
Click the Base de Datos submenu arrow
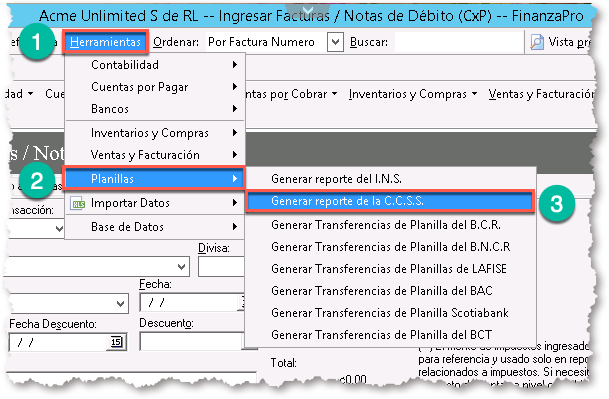[235, 227]
